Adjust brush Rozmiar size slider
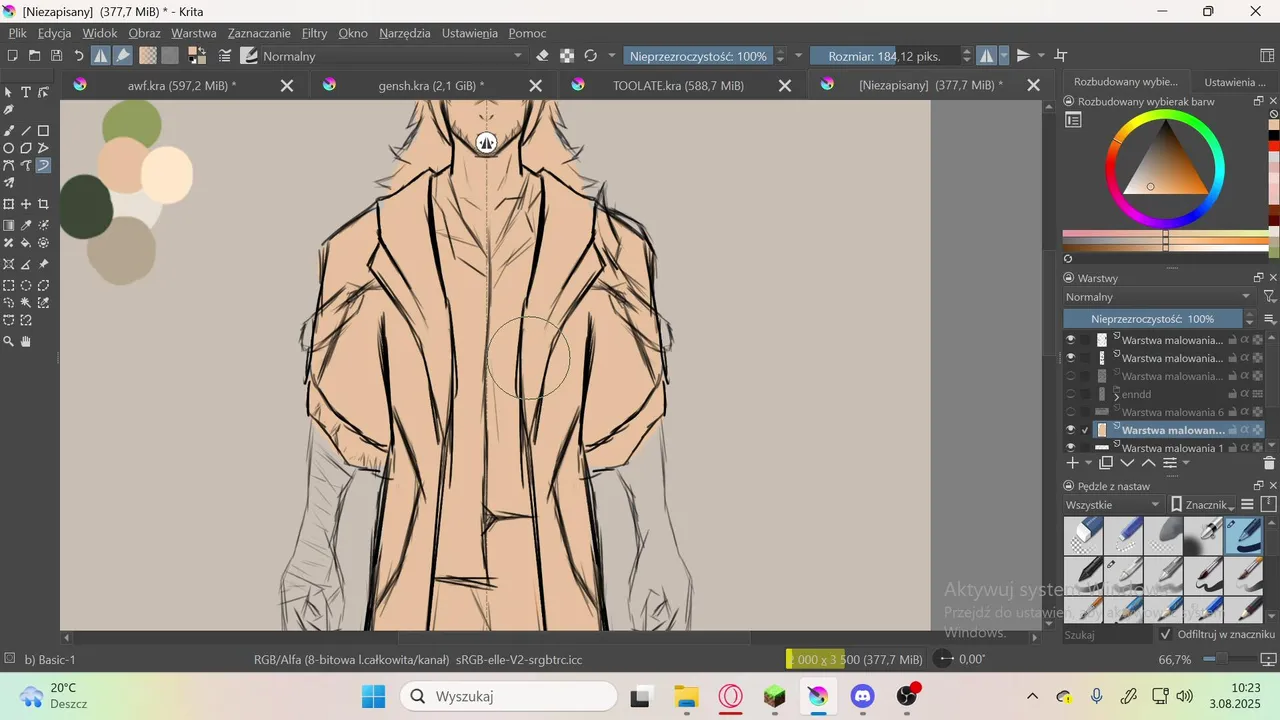Image resolution: width=1280 pixels, height=720 pixels. tap(884, 56)
